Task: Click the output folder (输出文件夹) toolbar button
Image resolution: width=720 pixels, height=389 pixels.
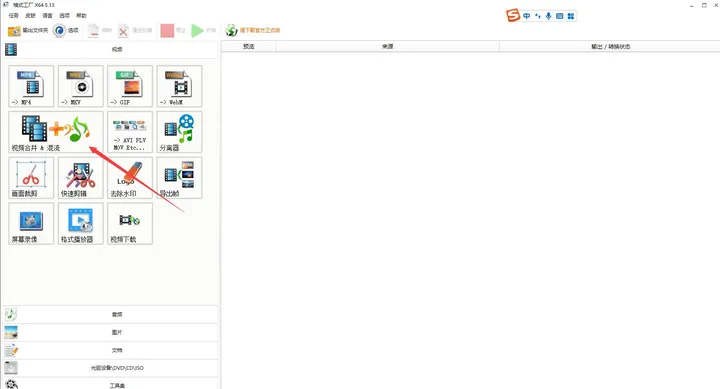Action: [28, 30]
